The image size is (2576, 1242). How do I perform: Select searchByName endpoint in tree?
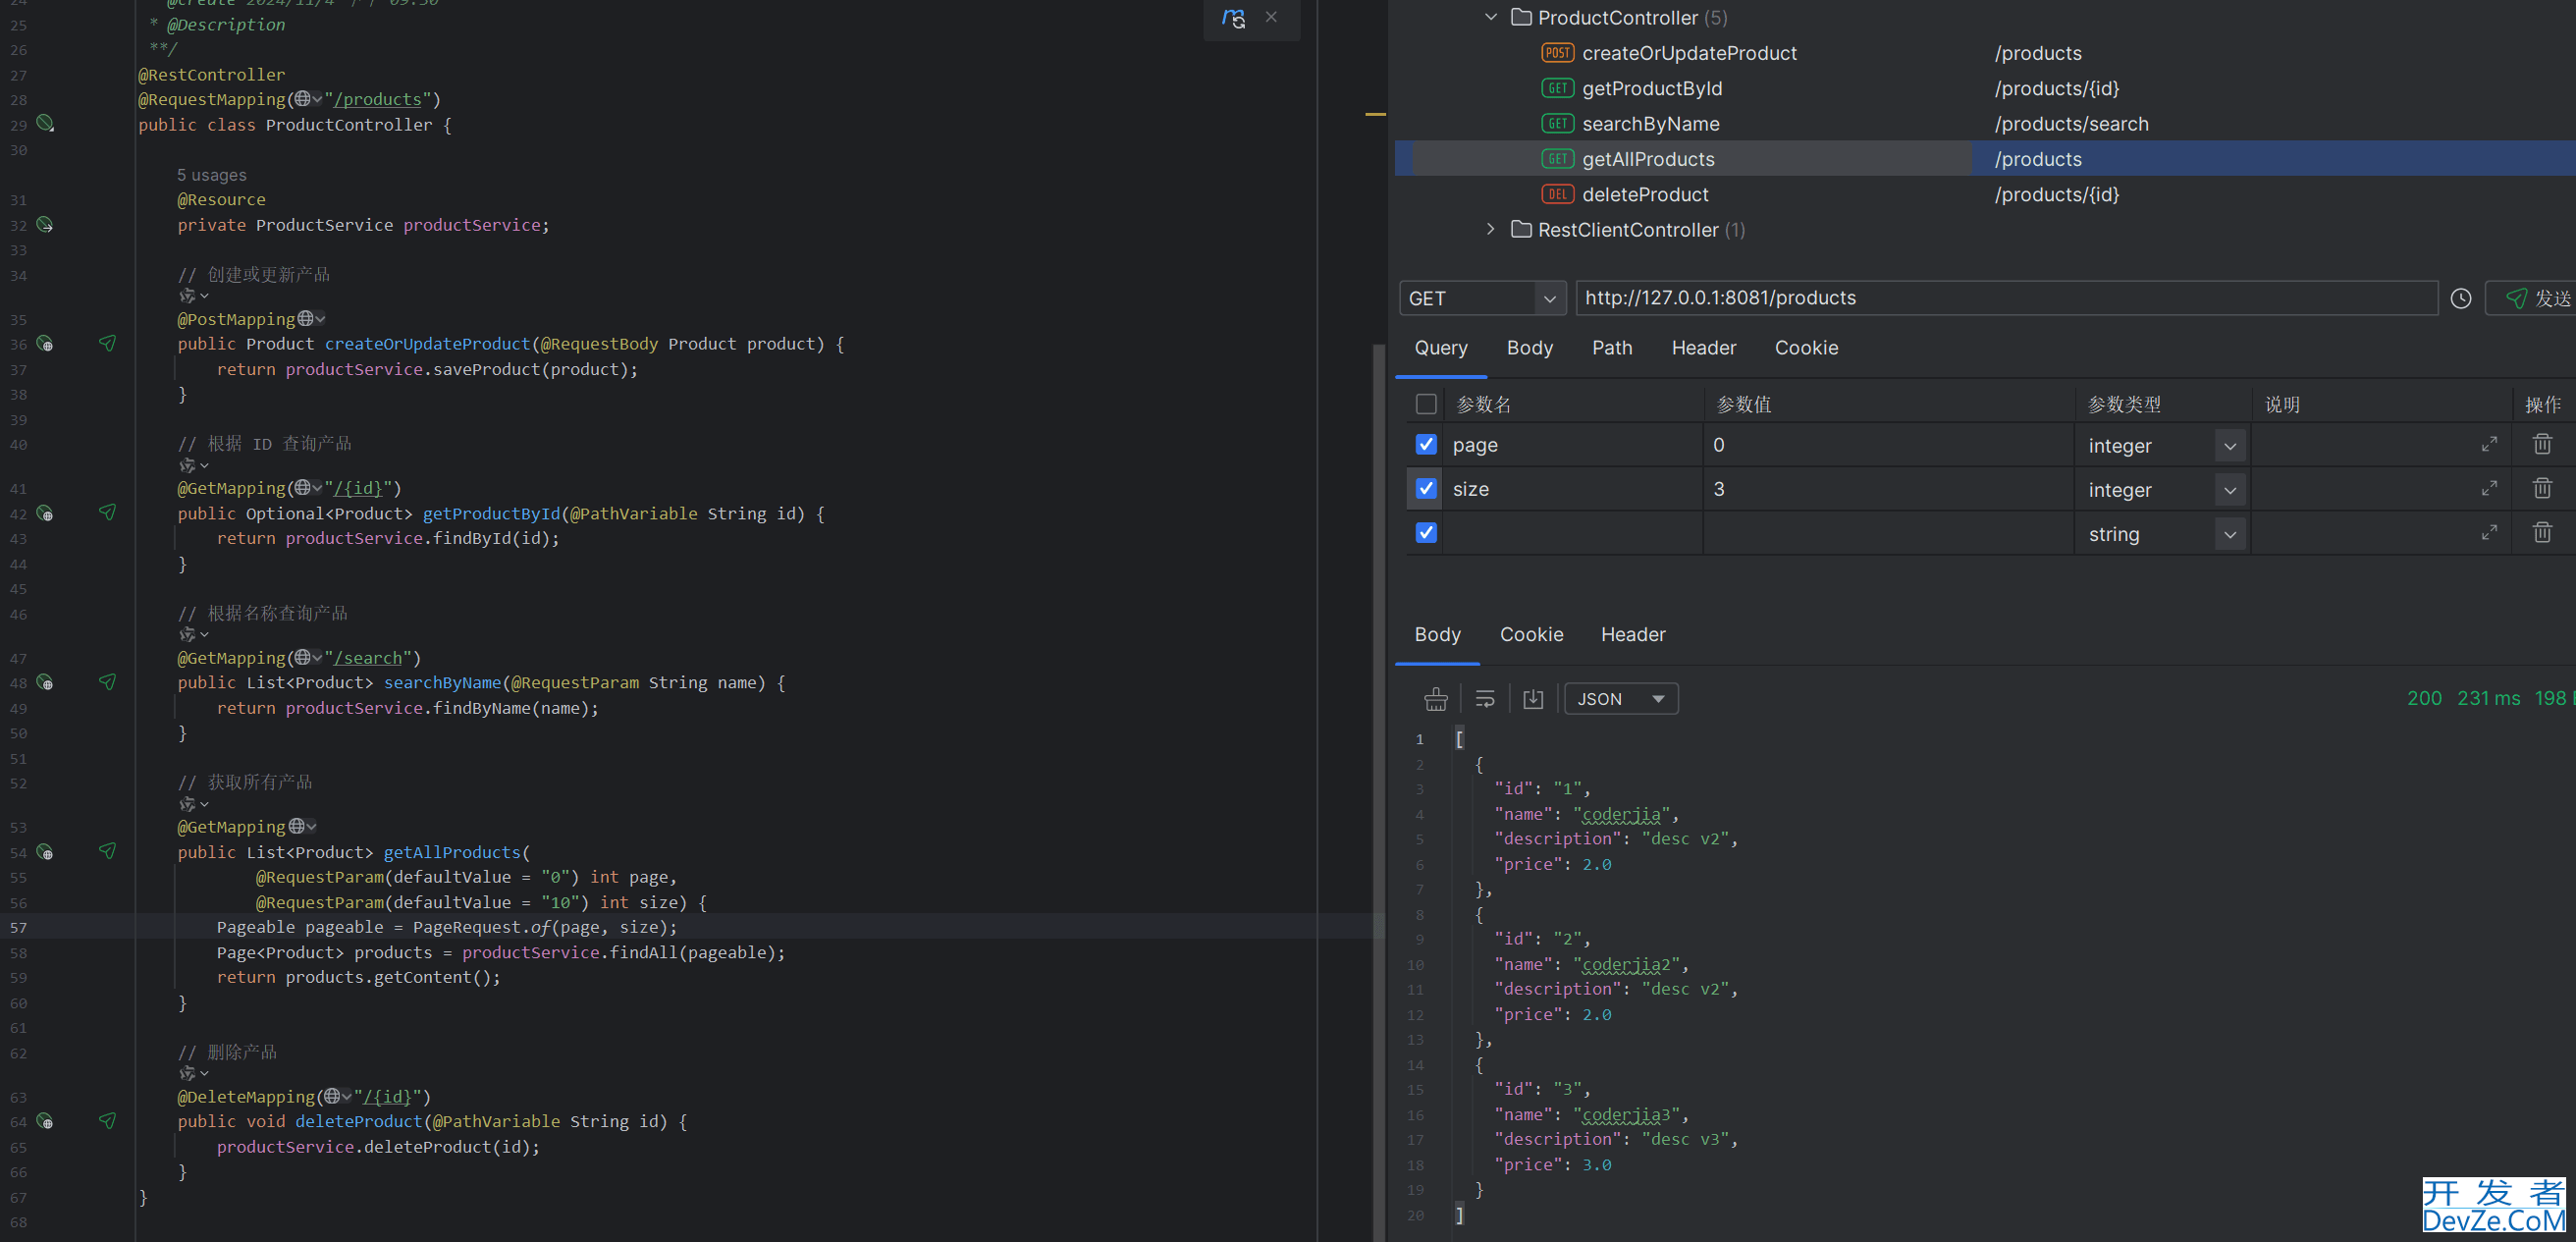click(x=1650, y=124)
